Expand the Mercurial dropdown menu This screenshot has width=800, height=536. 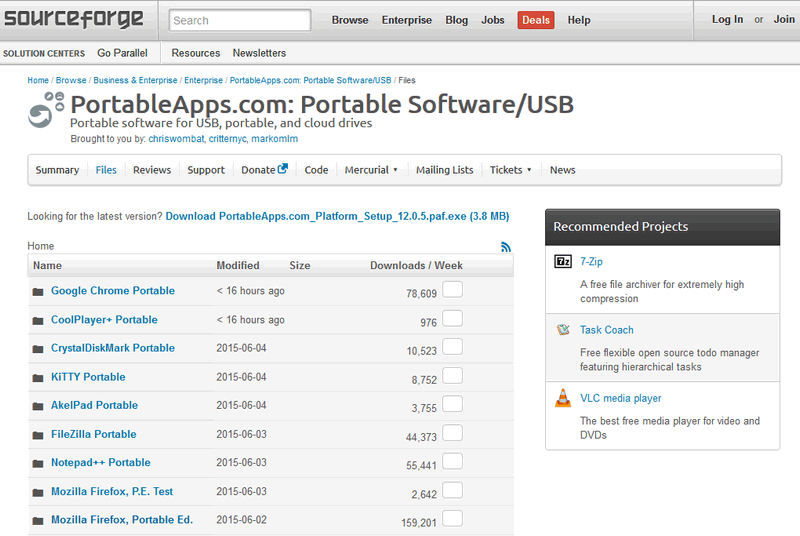[x=371, y=170]
